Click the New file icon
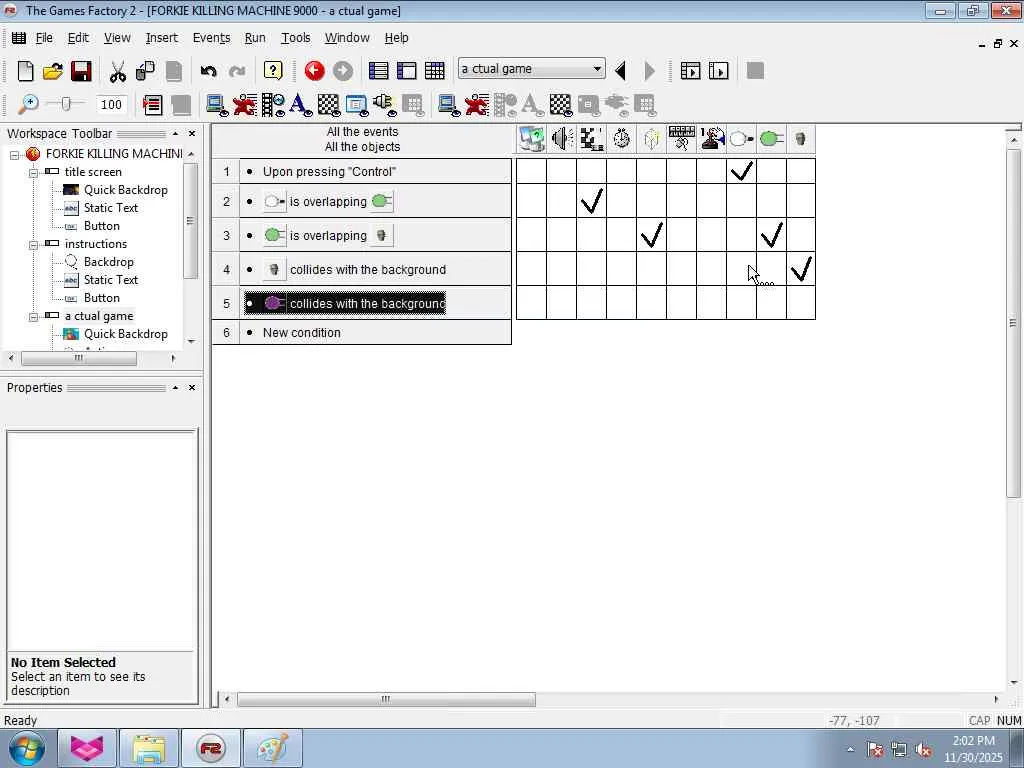Image resolution: width=1024 pixels, height=768 pixels. pyautogui.click(x=25, y=71)
